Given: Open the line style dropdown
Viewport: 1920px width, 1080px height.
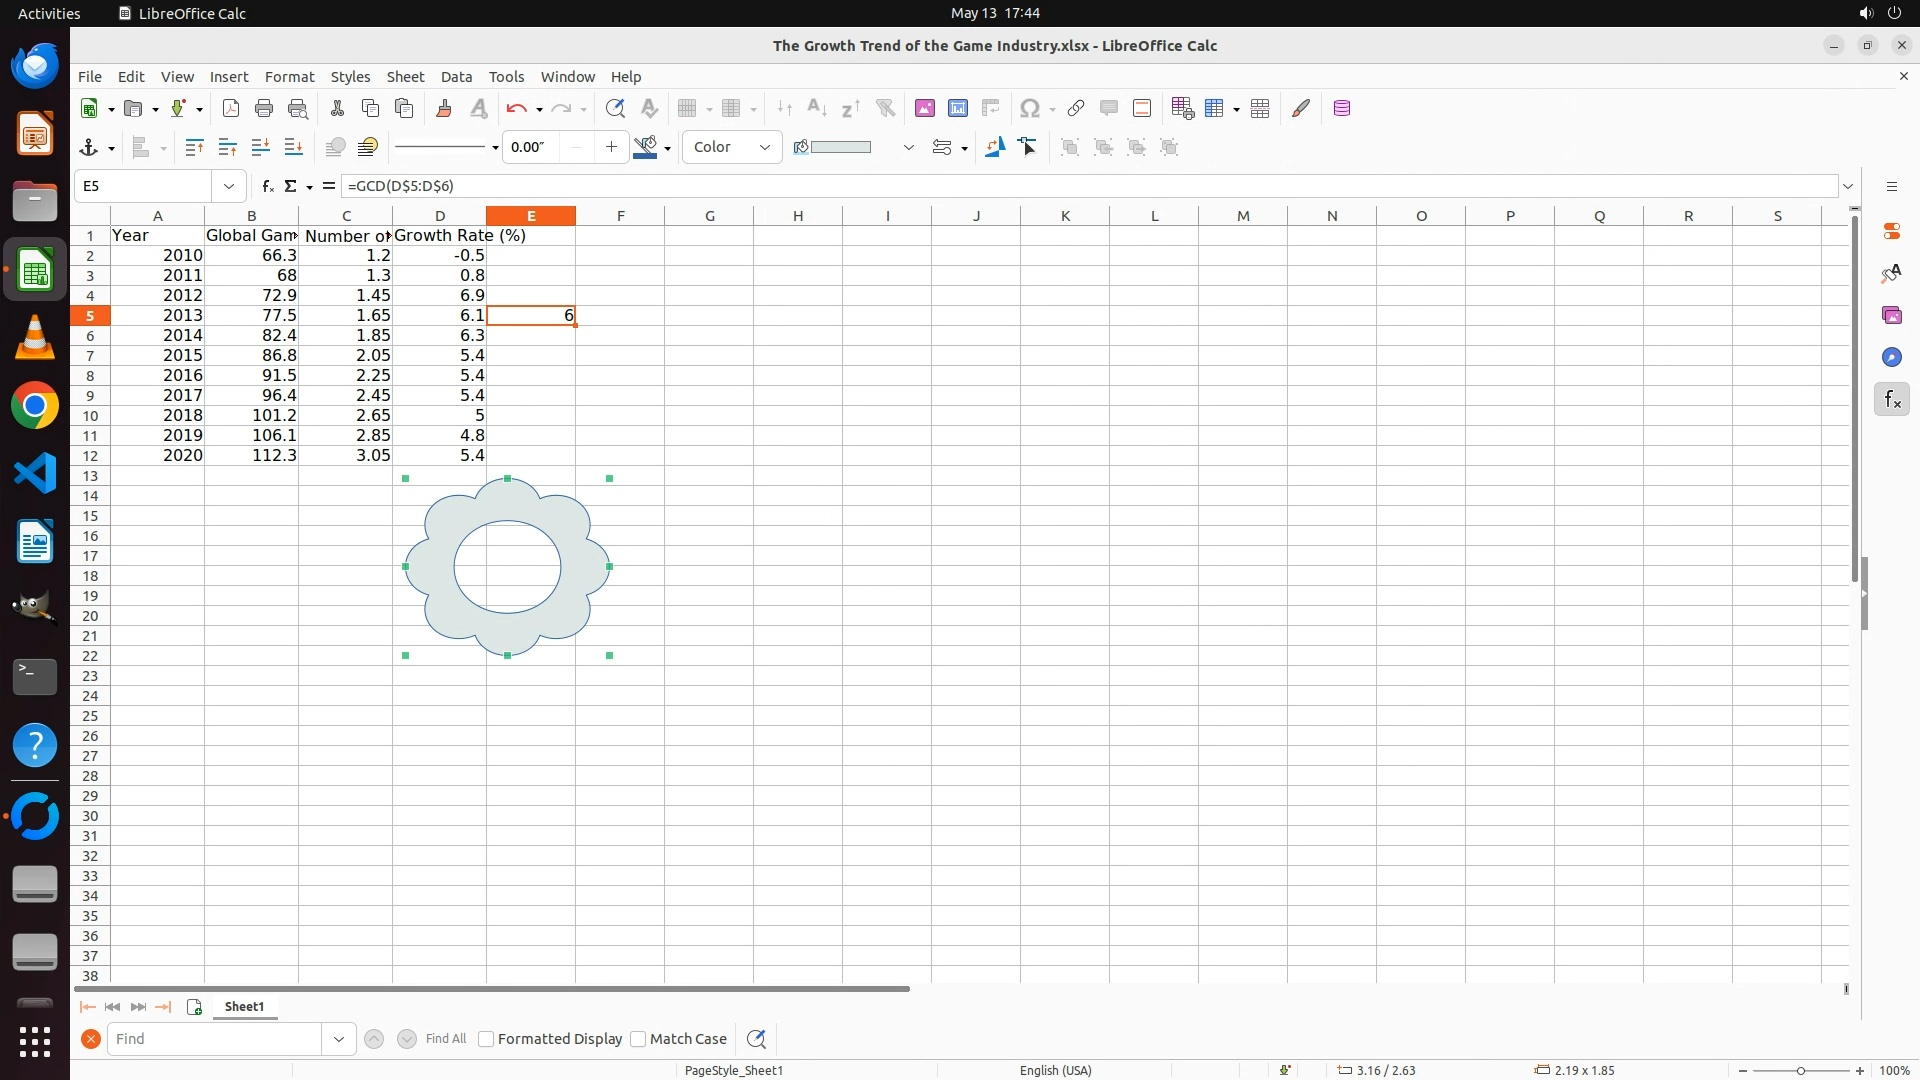Looking at the screenshot, I should click(x=495, y=148).
